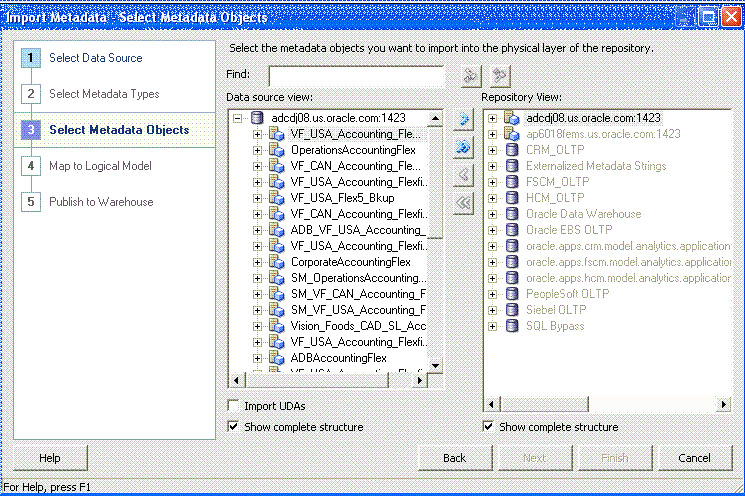745x496 pixels.
Task: Expand the PeopleSoft OLTP node
Action: [493, 295]
